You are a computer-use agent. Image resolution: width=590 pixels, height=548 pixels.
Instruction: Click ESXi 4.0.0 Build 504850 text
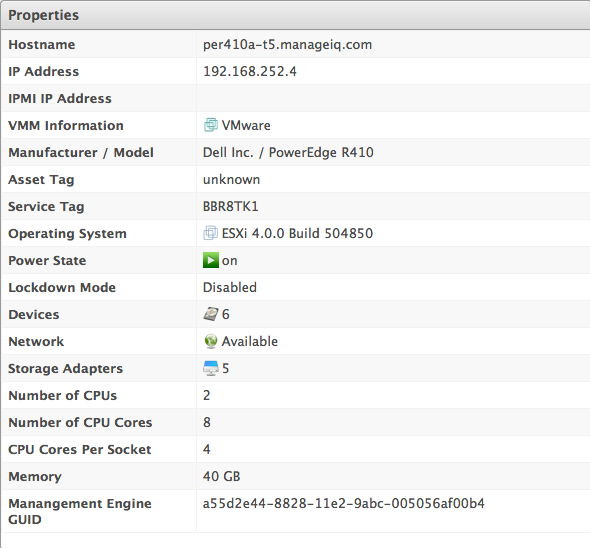[297, 233]
